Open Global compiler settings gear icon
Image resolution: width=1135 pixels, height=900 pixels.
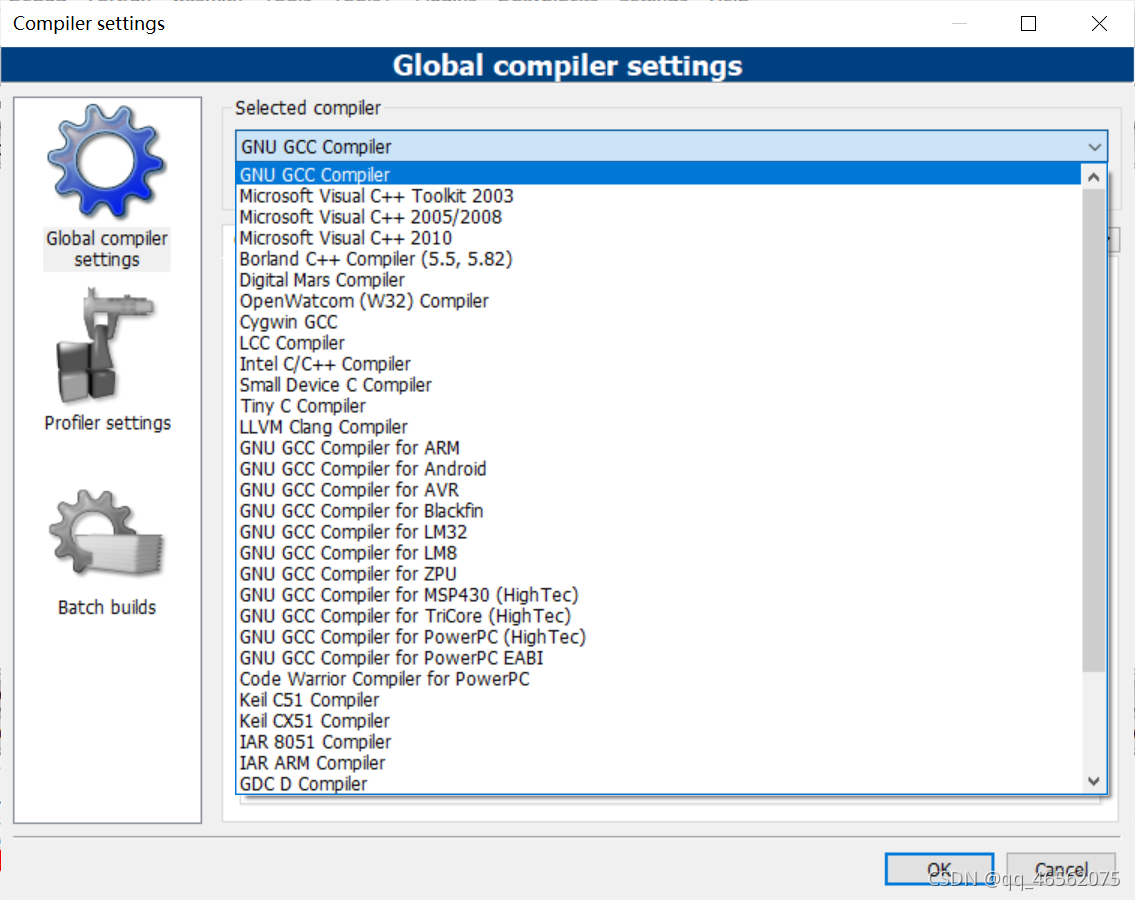click(106, 162)
